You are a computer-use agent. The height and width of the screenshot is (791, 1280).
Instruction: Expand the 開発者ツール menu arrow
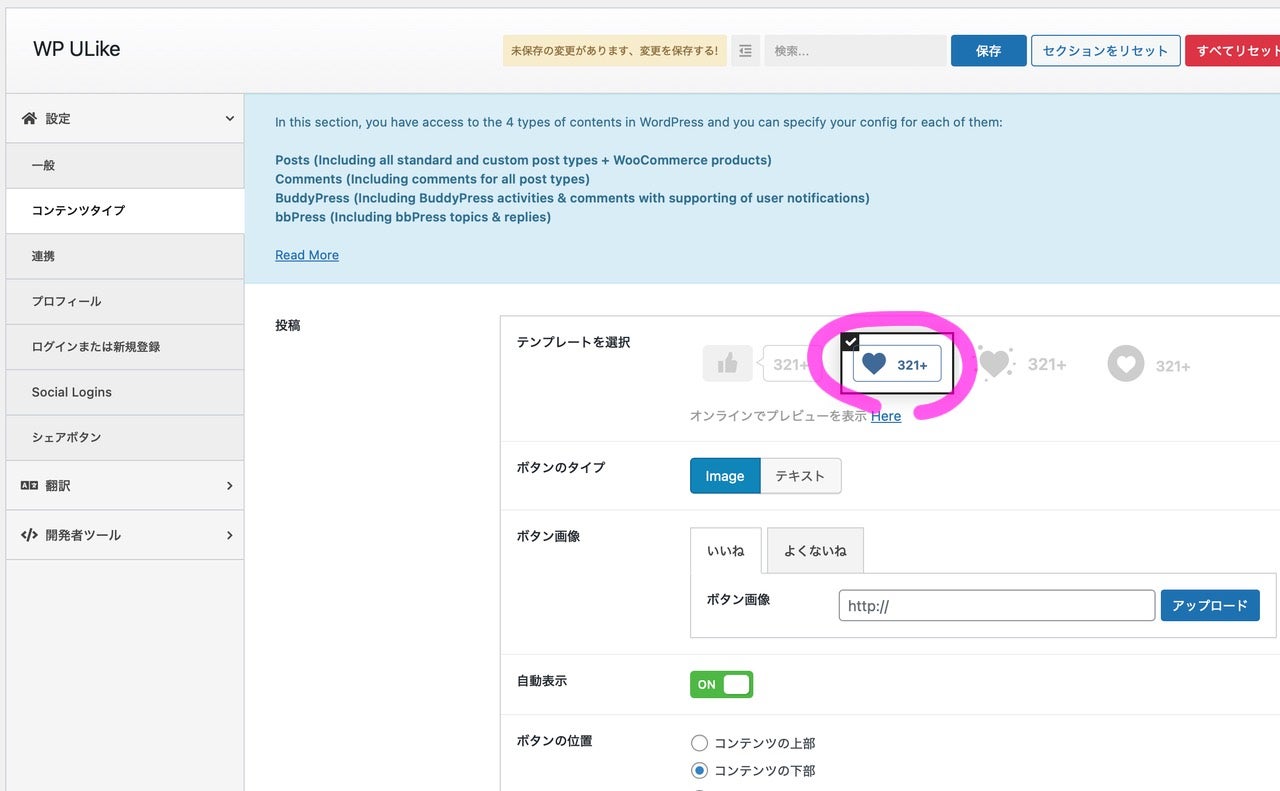(229, 535)
